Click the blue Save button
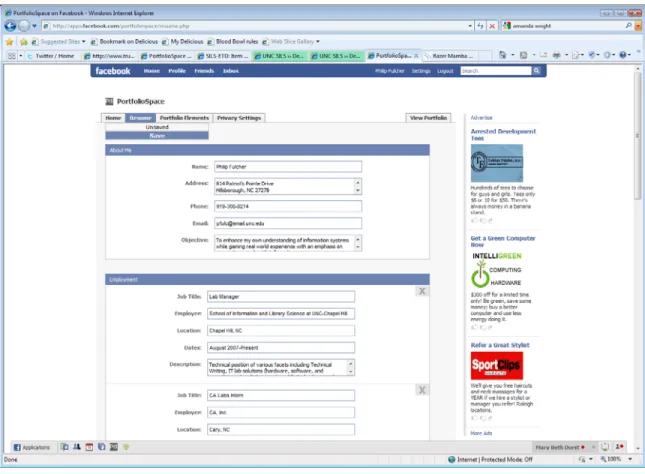The width and height of the screenshot is (645, 474). [x=157, y=136]
